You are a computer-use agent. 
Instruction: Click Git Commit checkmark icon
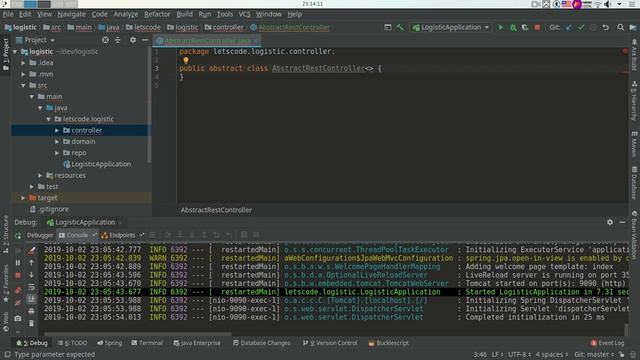(x=581, y=27)
